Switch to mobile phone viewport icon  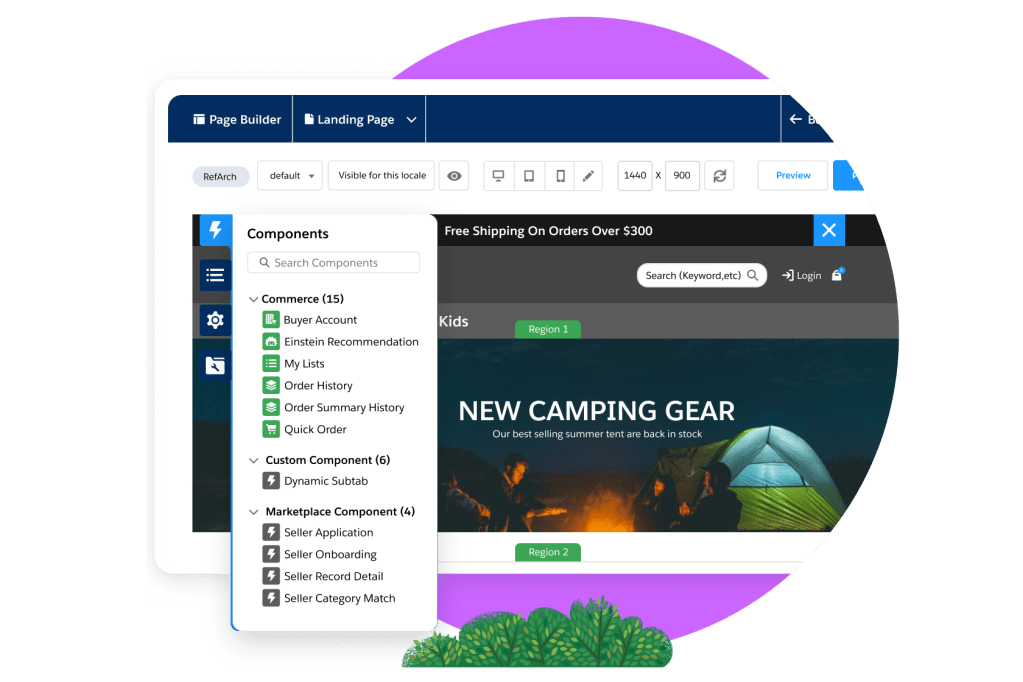[560, 176]
